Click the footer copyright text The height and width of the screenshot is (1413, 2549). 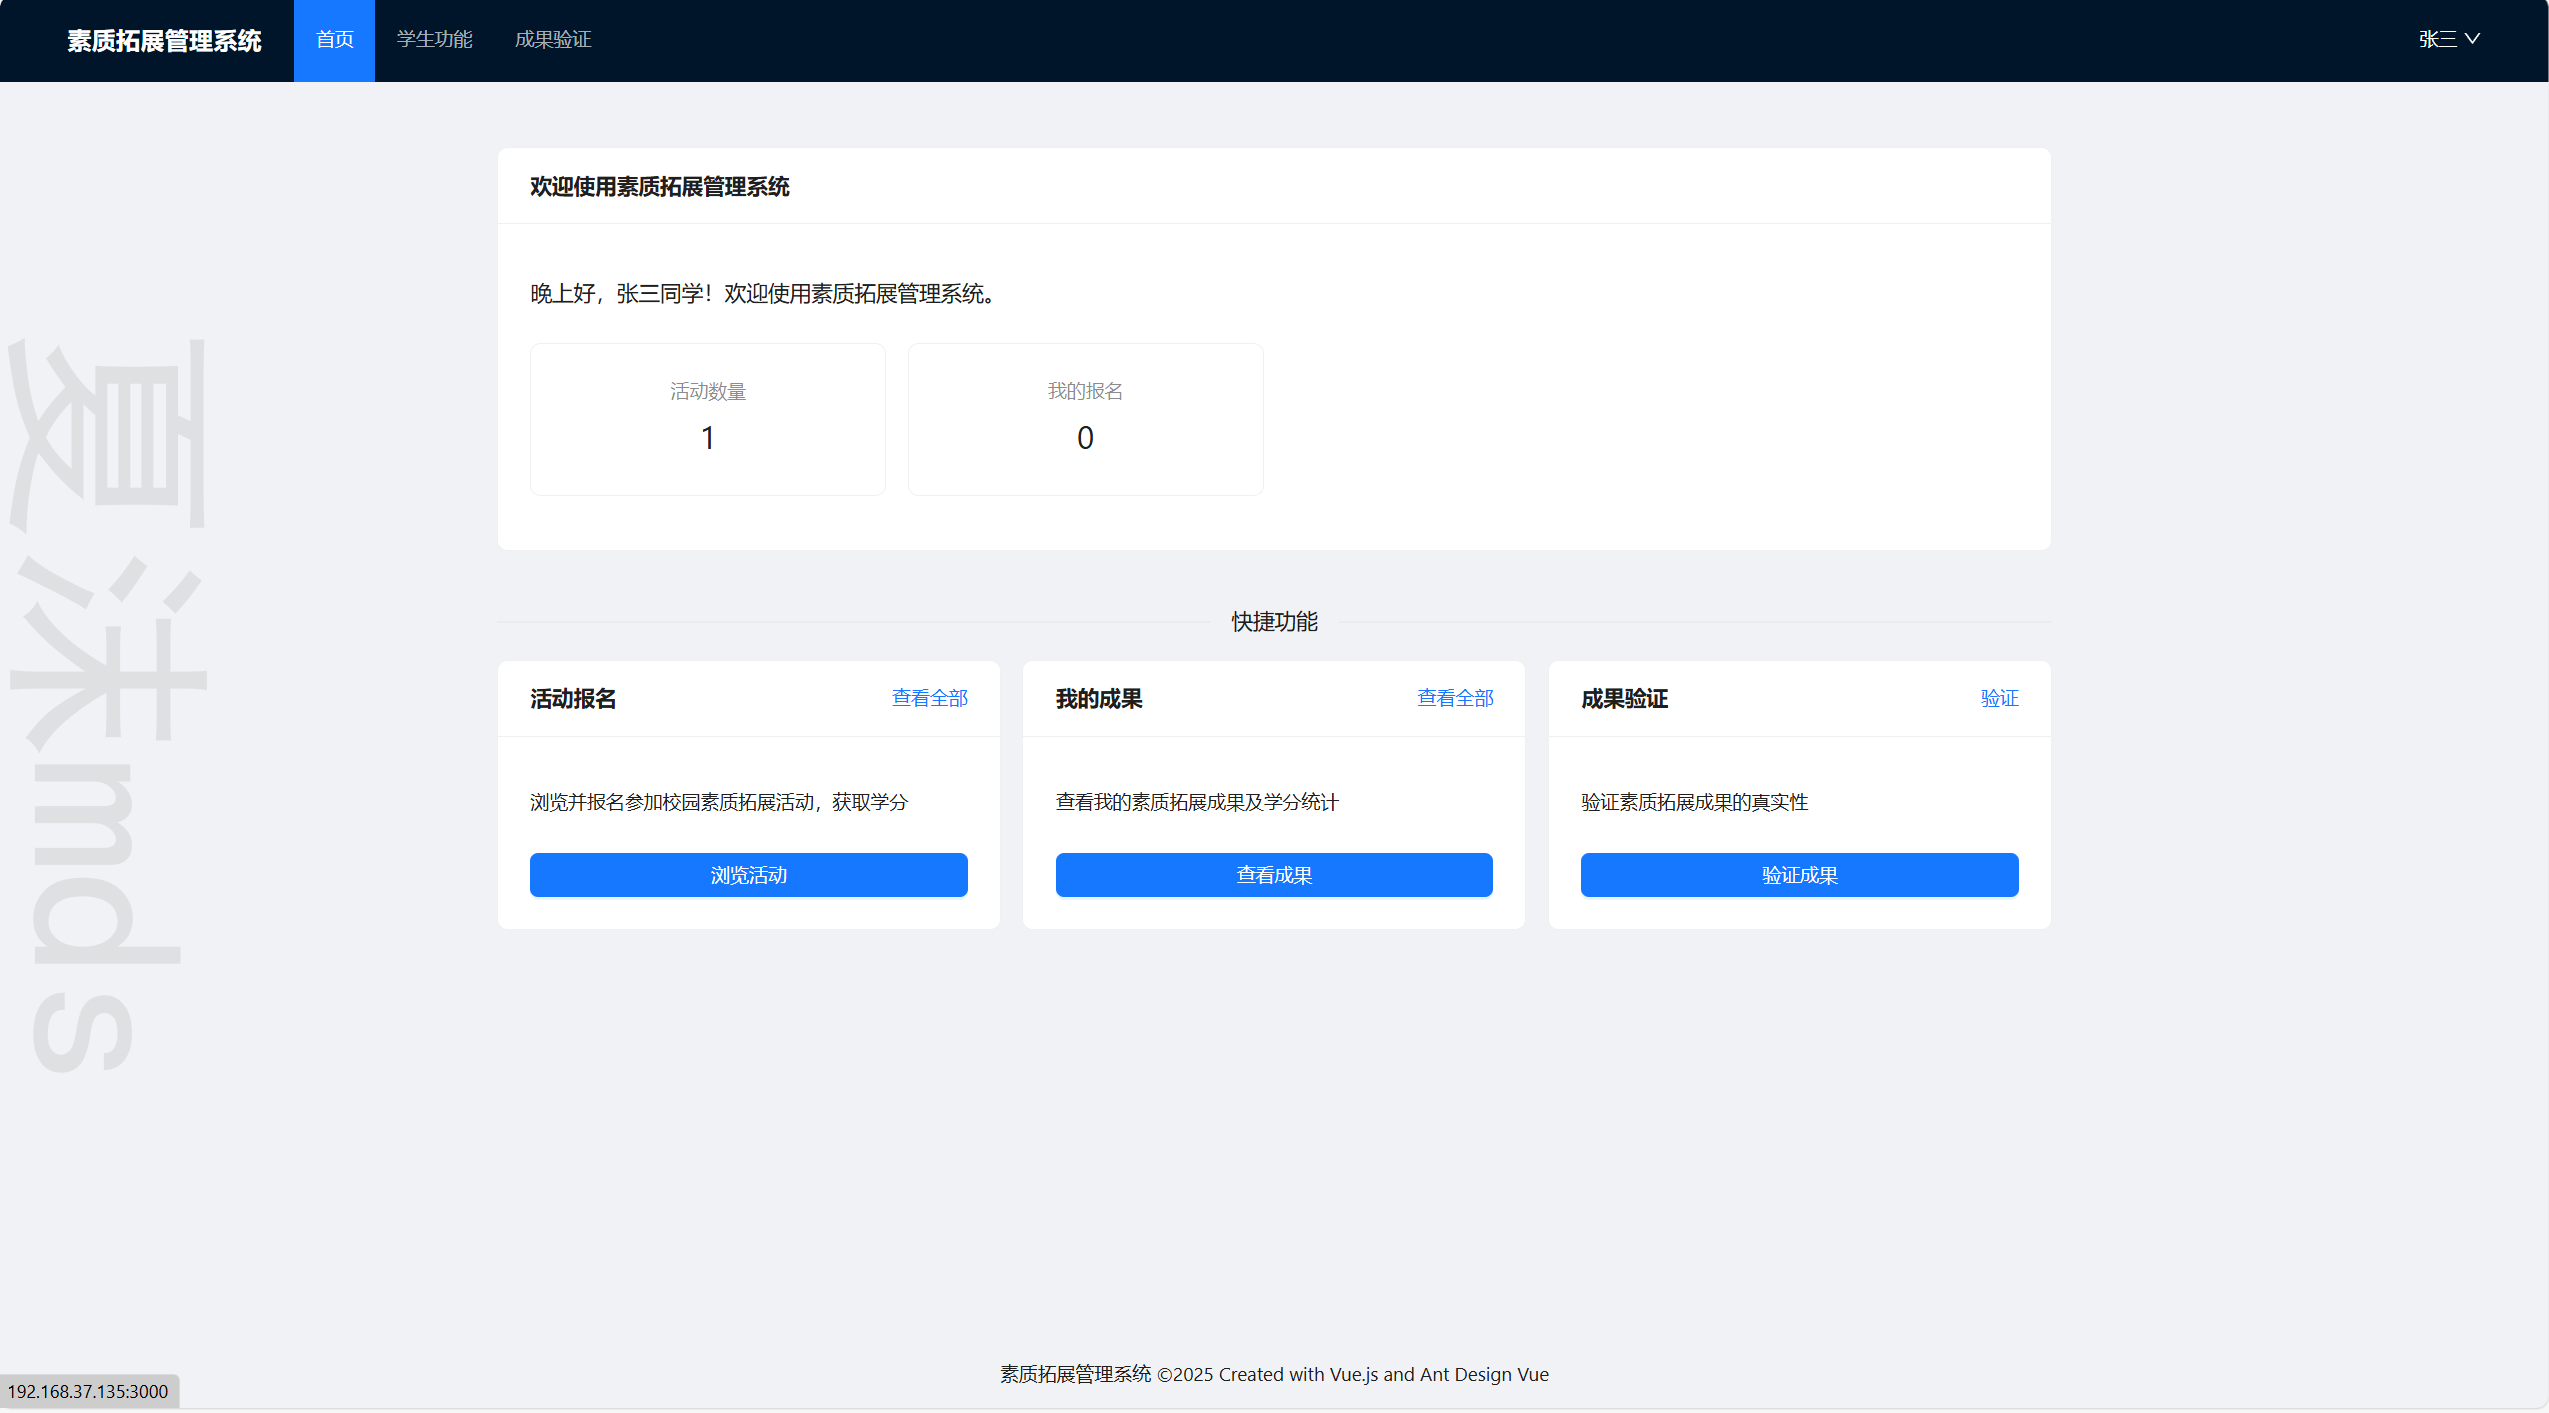pyautogui.click(x=1274, y=1374)
